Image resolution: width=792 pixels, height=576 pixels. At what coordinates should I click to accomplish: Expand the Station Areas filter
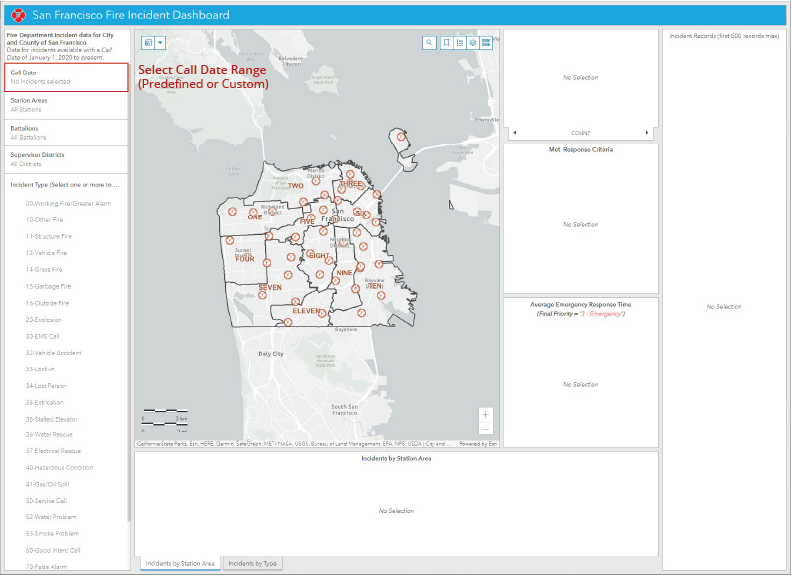(66, 105)
